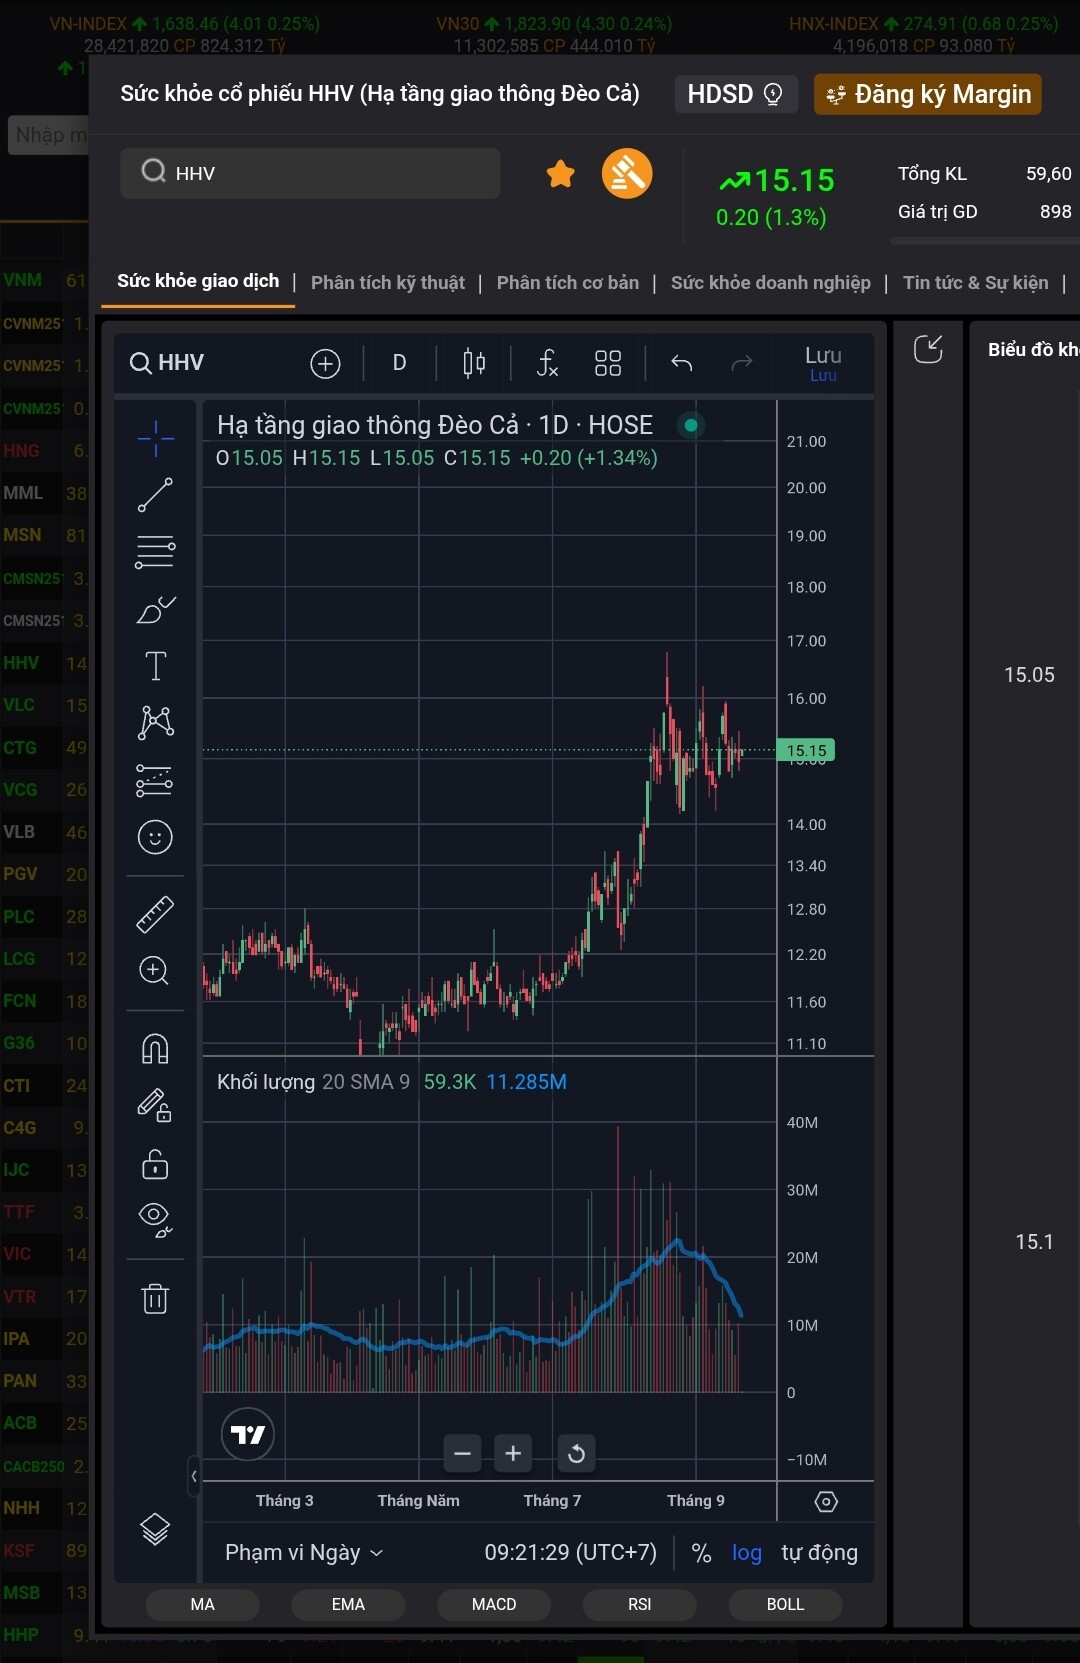Select the text annotation tool
The image size is (1080, 1663).
[155, 666]
